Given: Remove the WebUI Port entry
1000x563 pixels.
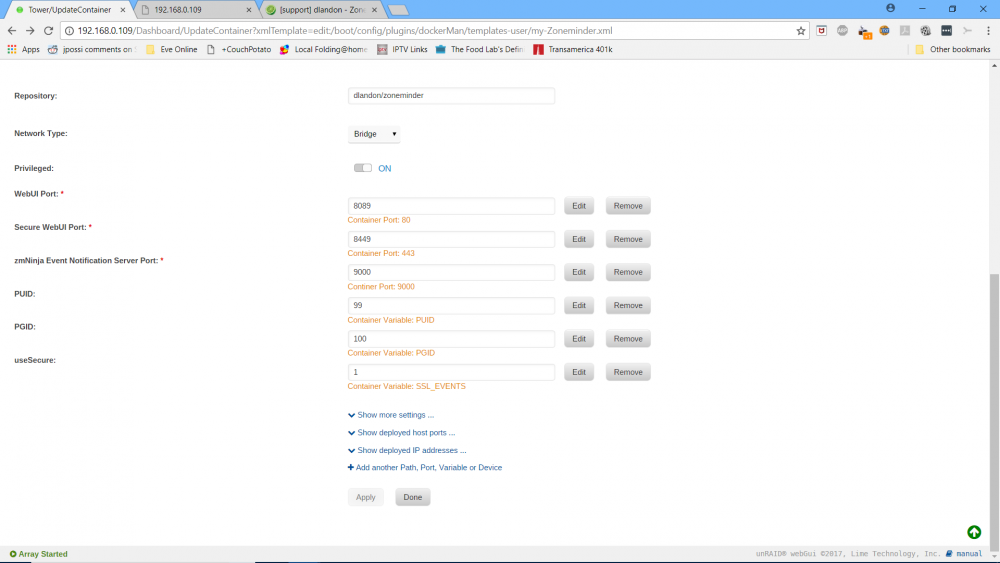Looking at the screenshot, I should pos(628,206).
